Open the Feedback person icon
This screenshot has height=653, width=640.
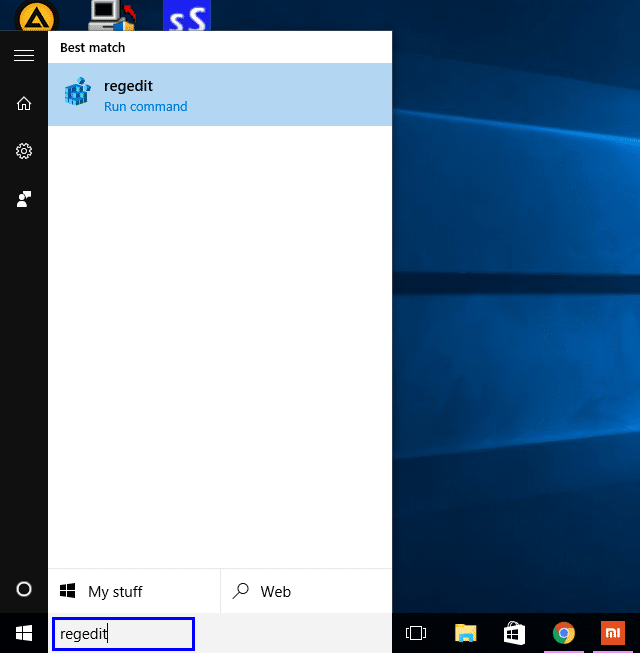point(24,199)
